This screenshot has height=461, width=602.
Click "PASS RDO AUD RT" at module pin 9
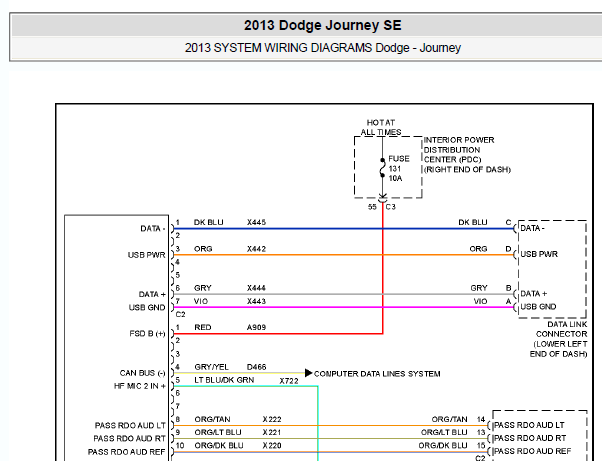[130, 439]
